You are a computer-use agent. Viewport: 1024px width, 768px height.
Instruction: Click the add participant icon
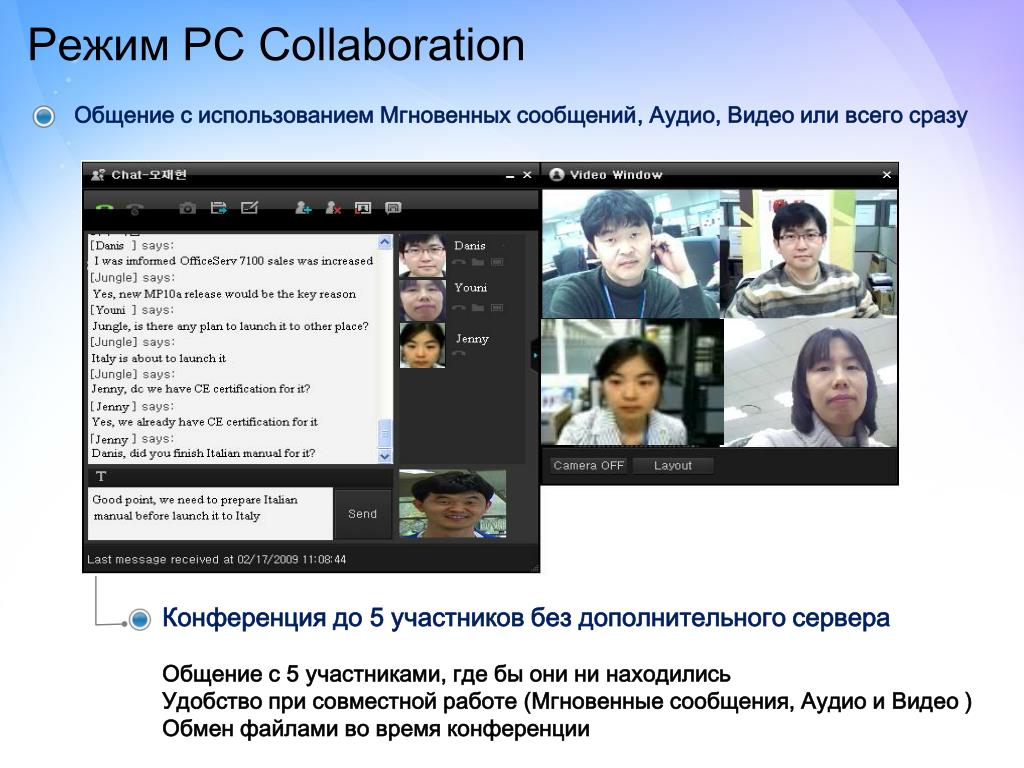303,208
